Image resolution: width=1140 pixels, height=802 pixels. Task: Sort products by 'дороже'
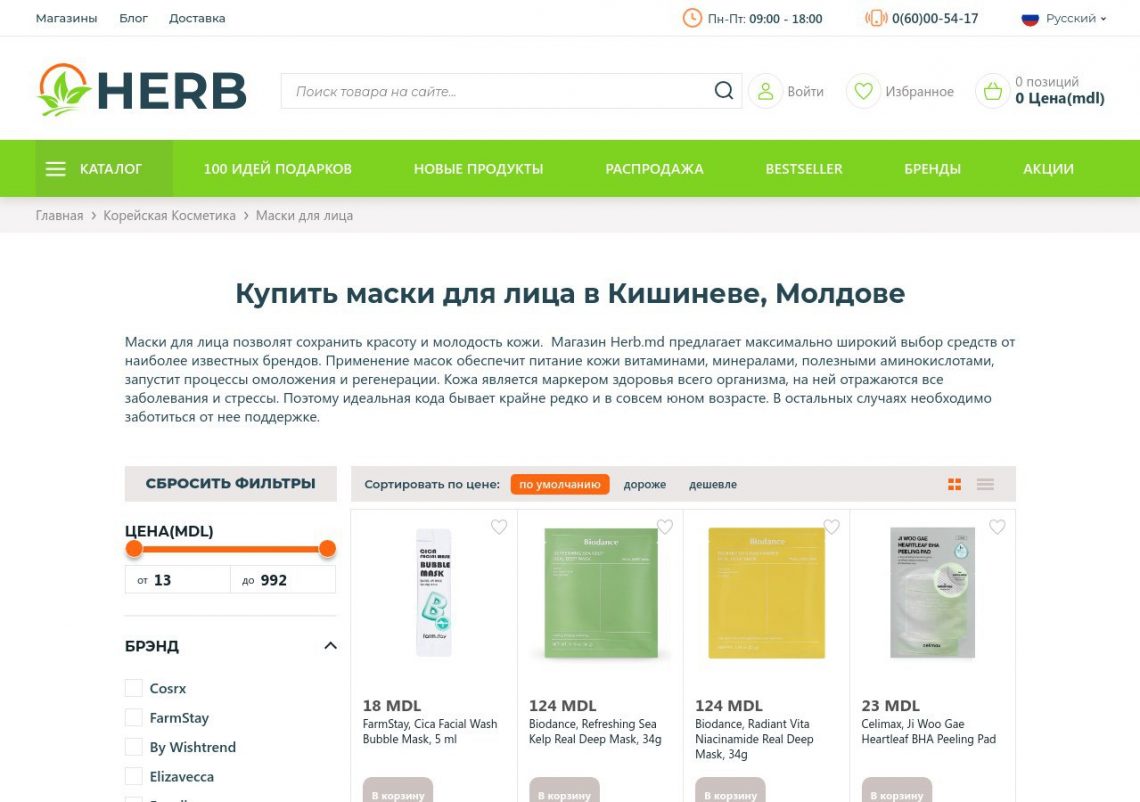(645, 484)
